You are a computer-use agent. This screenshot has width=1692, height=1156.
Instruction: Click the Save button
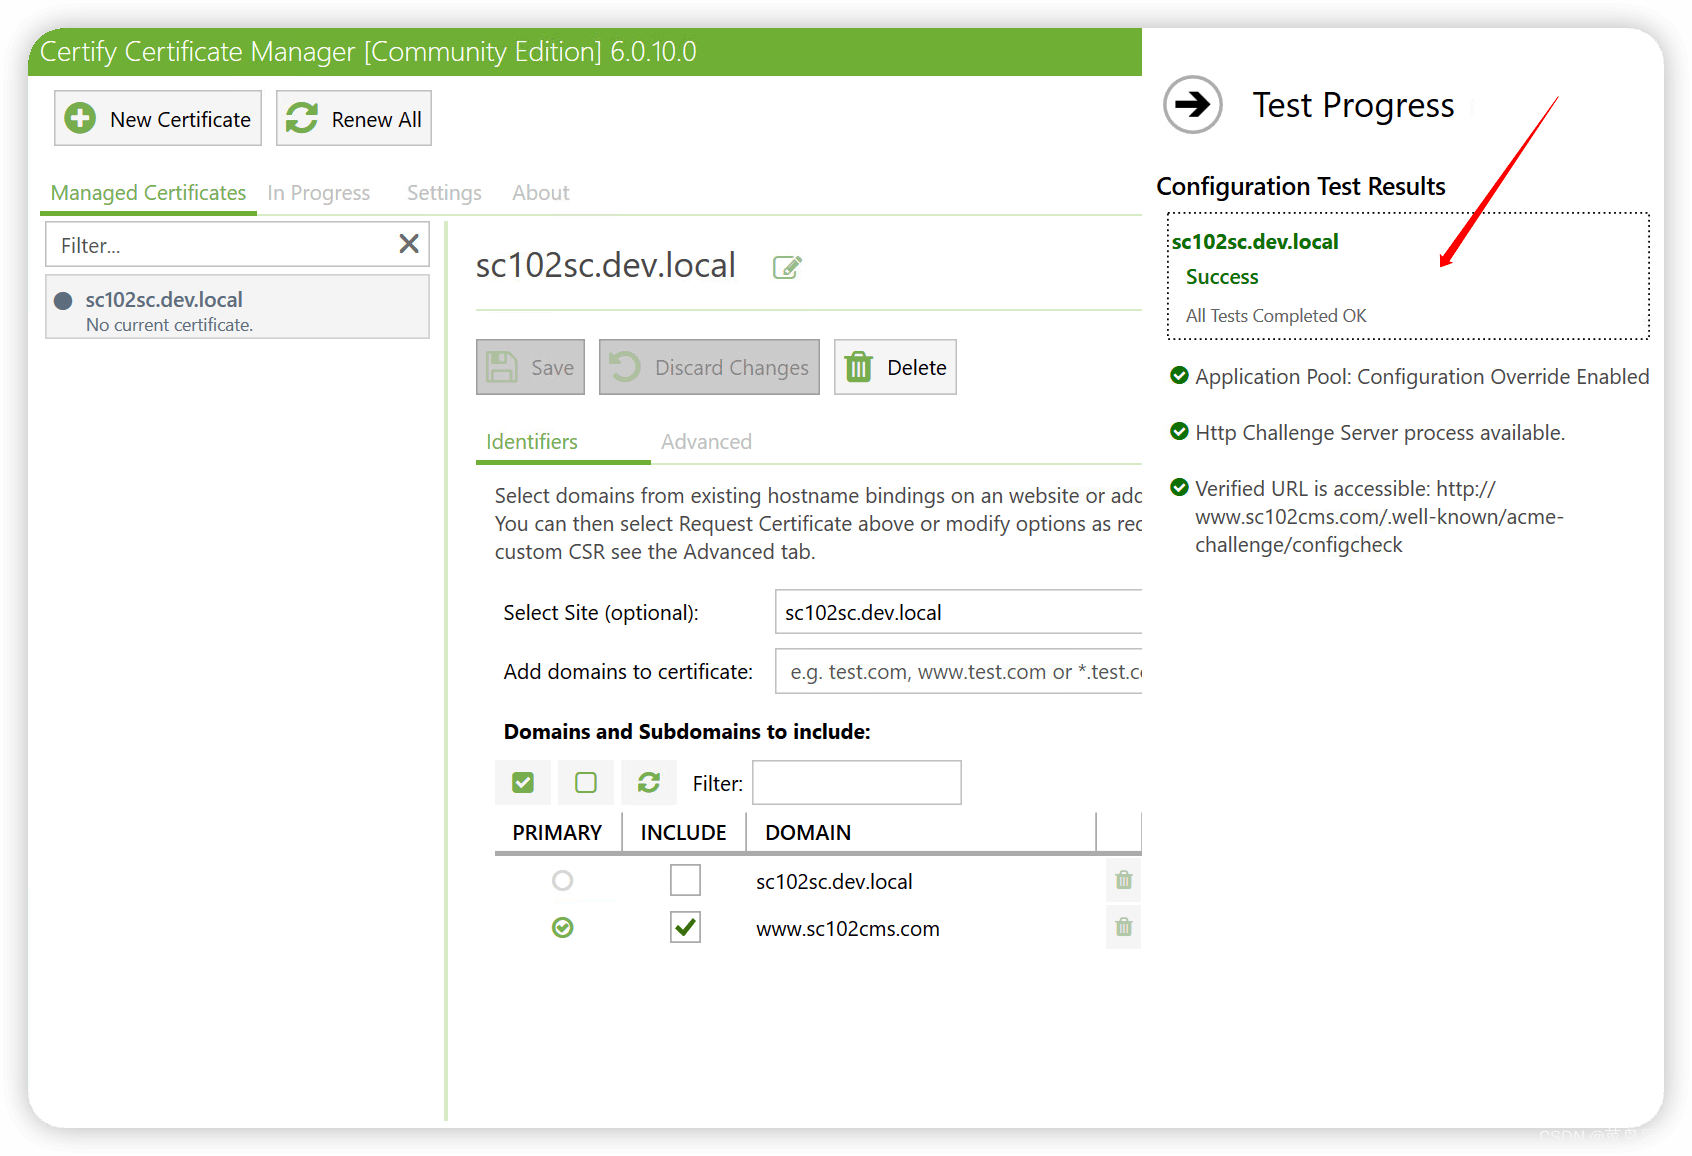pyautogui.click(x=530, y=367)
